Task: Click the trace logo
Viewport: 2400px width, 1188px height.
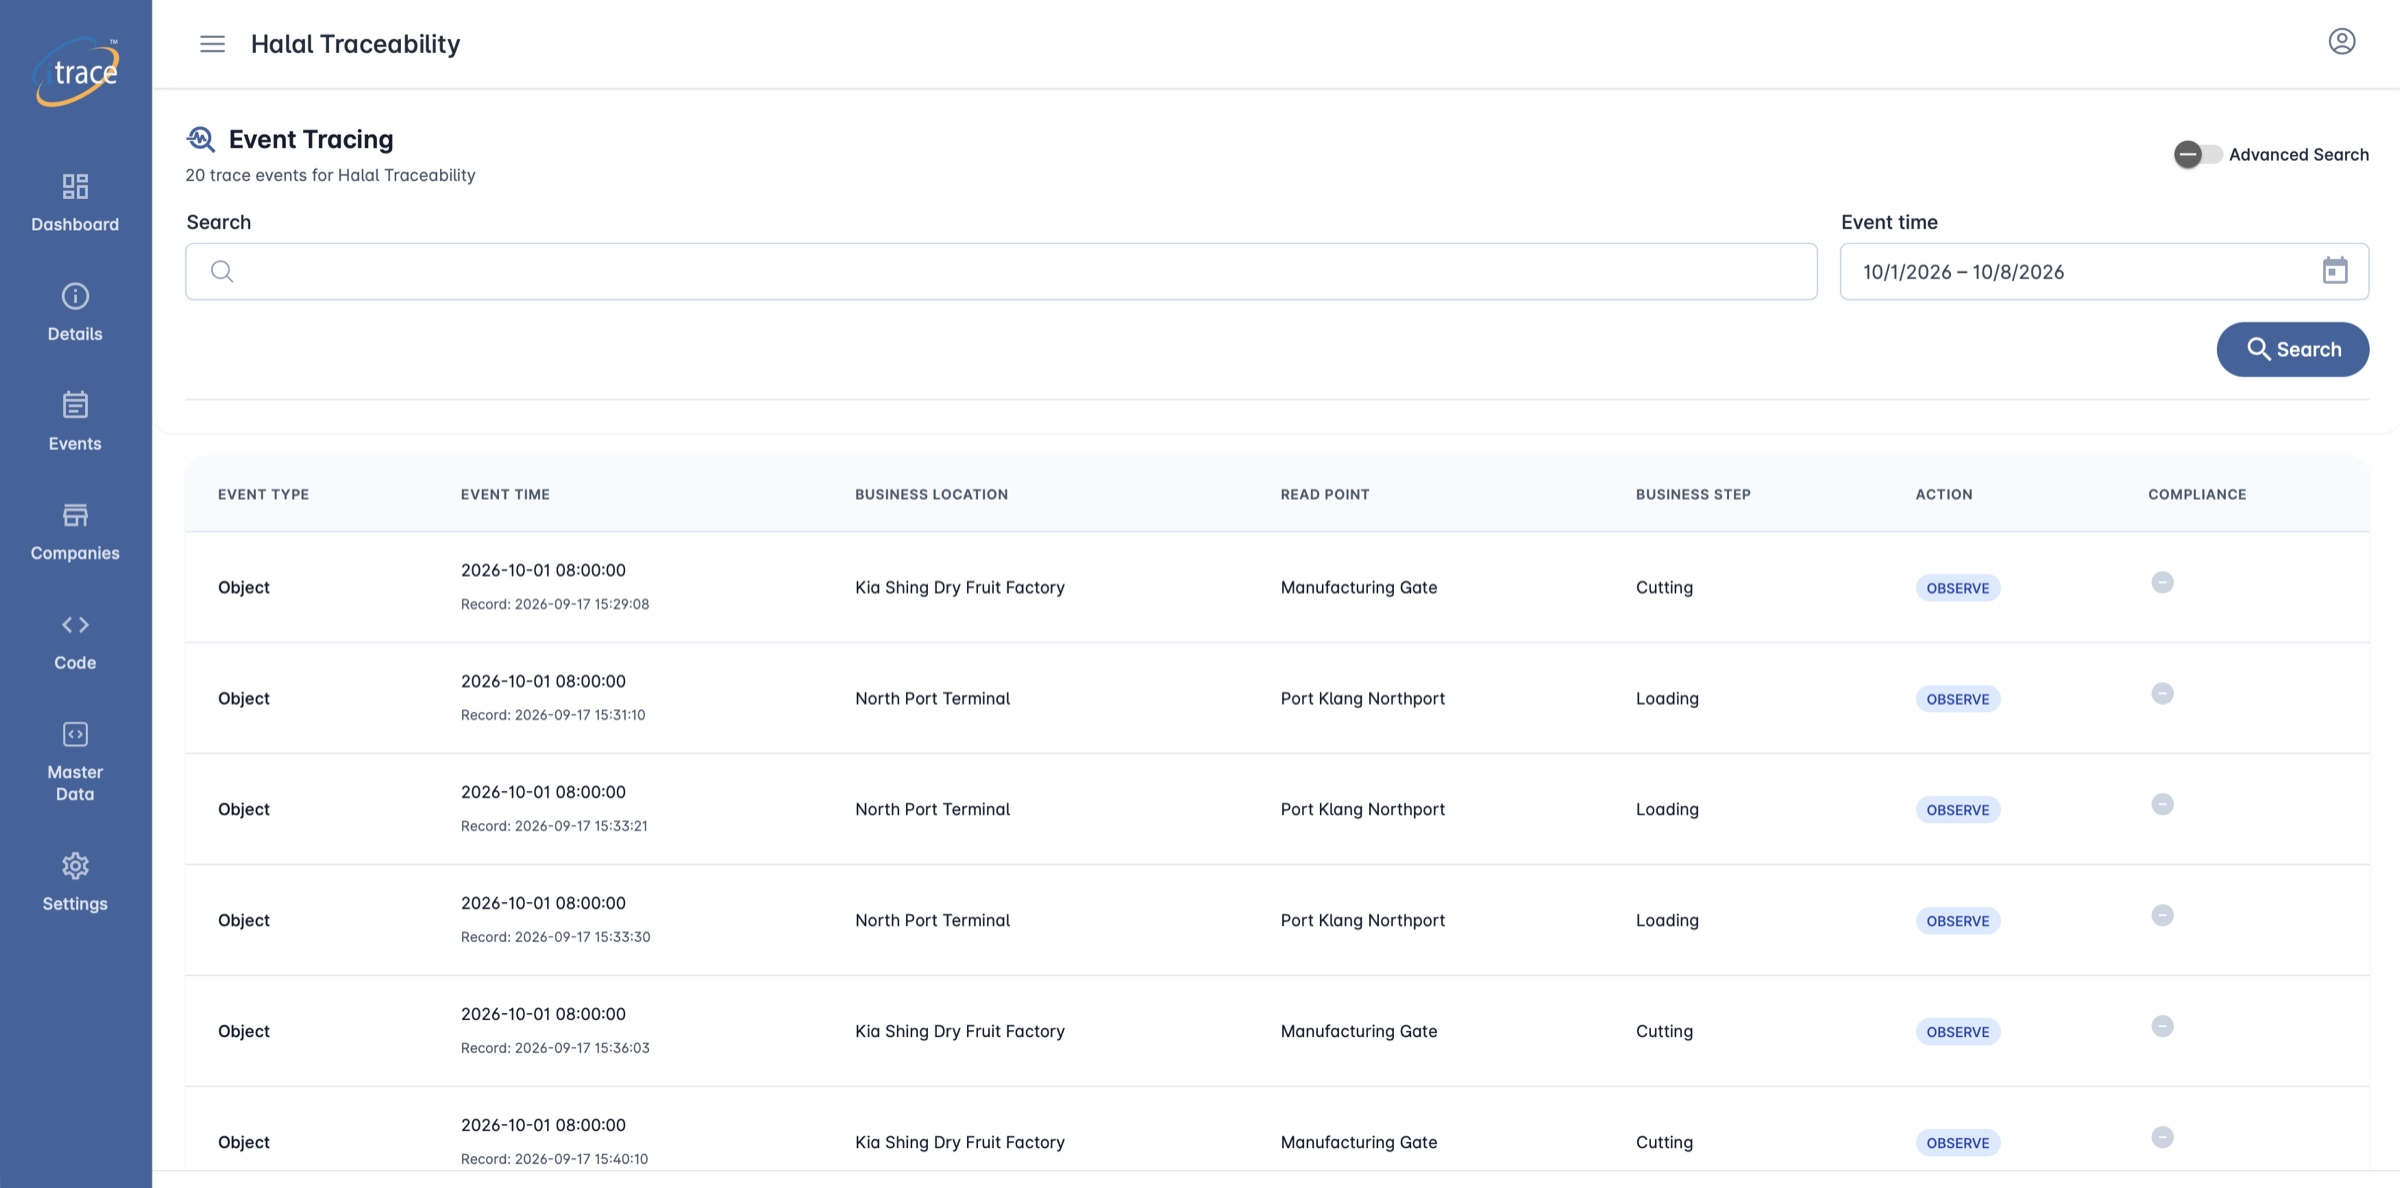Action: 76,71
